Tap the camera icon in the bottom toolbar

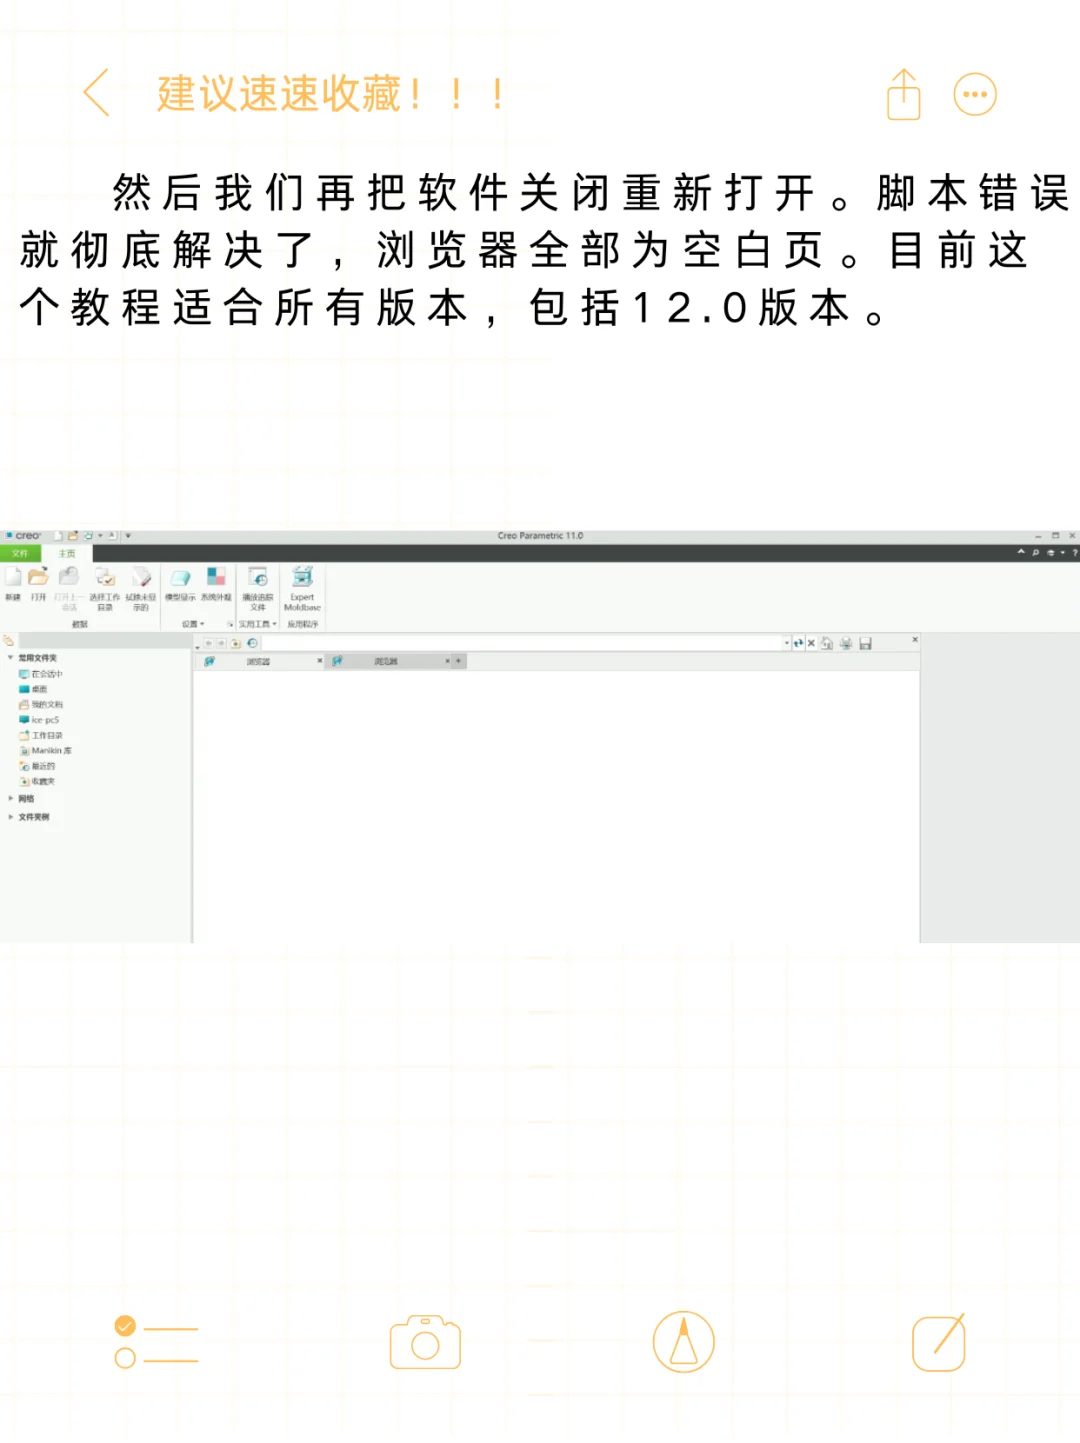tap(424, 1342)
